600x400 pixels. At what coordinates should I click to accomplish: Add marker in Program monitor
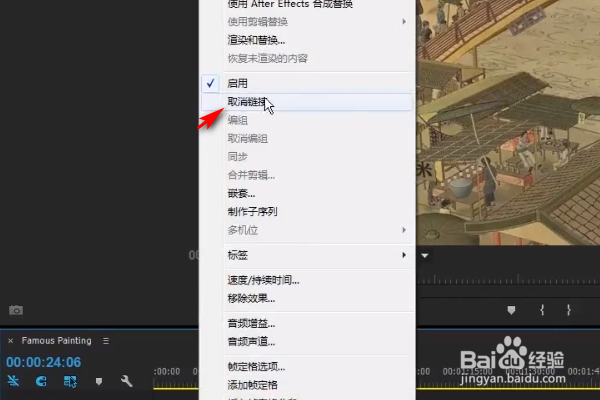tap(511, 310)
